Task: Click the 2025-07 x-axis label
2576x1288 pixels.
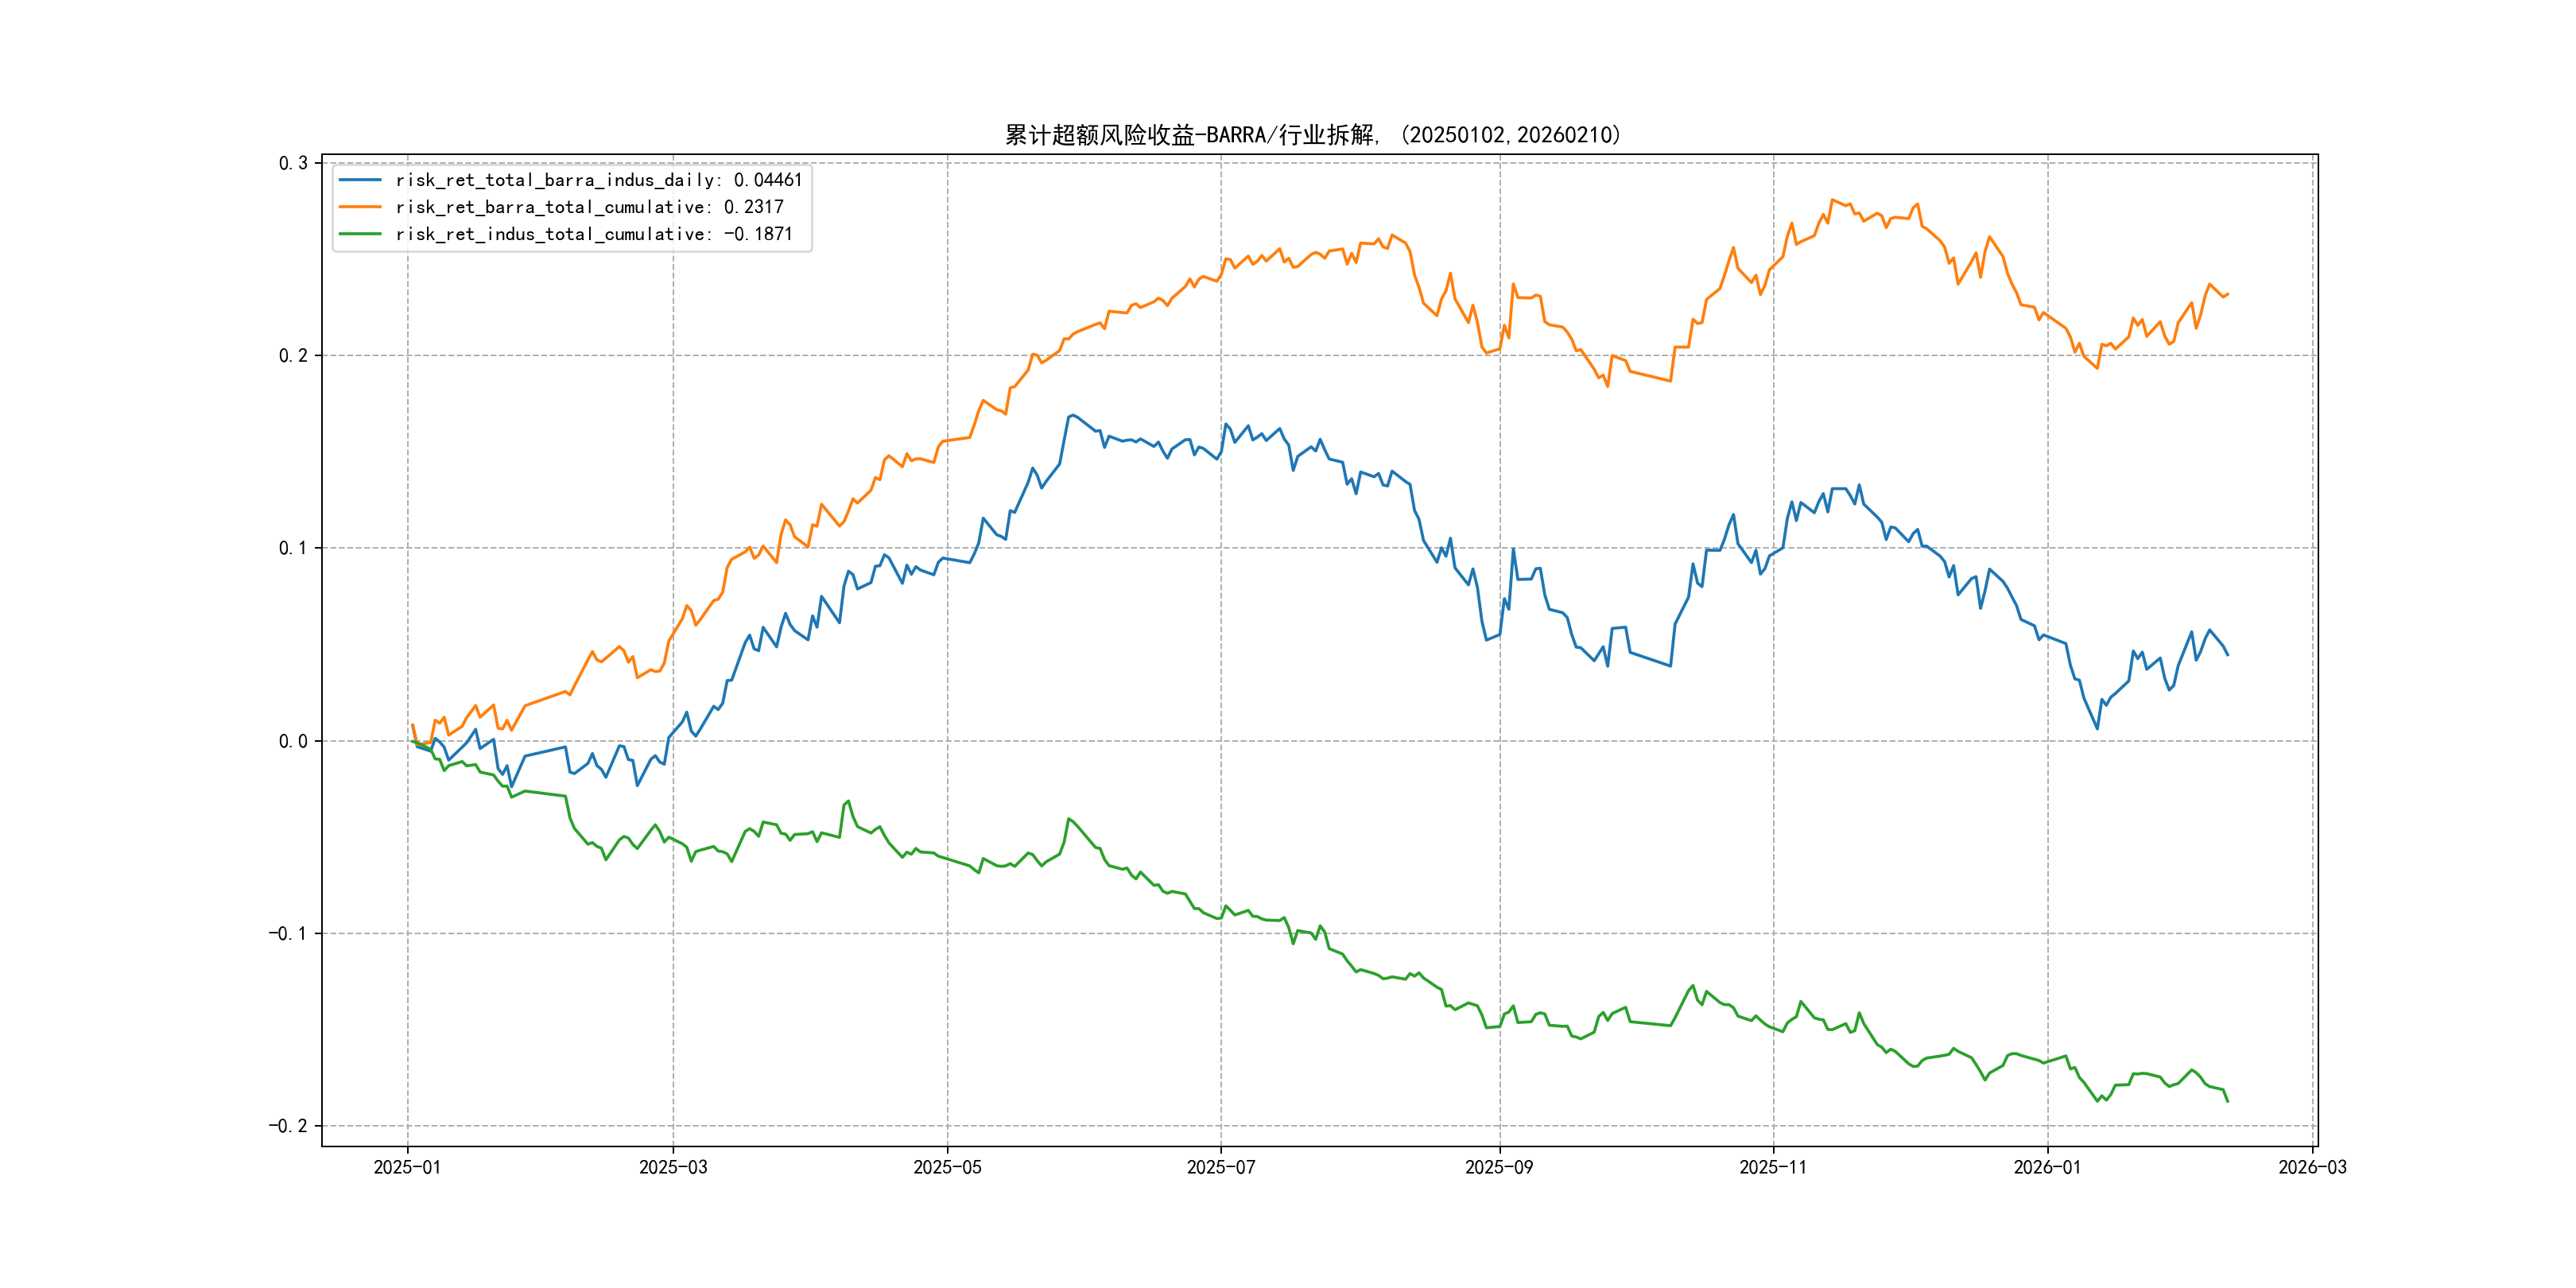Action: [x=1220, y=1167]
